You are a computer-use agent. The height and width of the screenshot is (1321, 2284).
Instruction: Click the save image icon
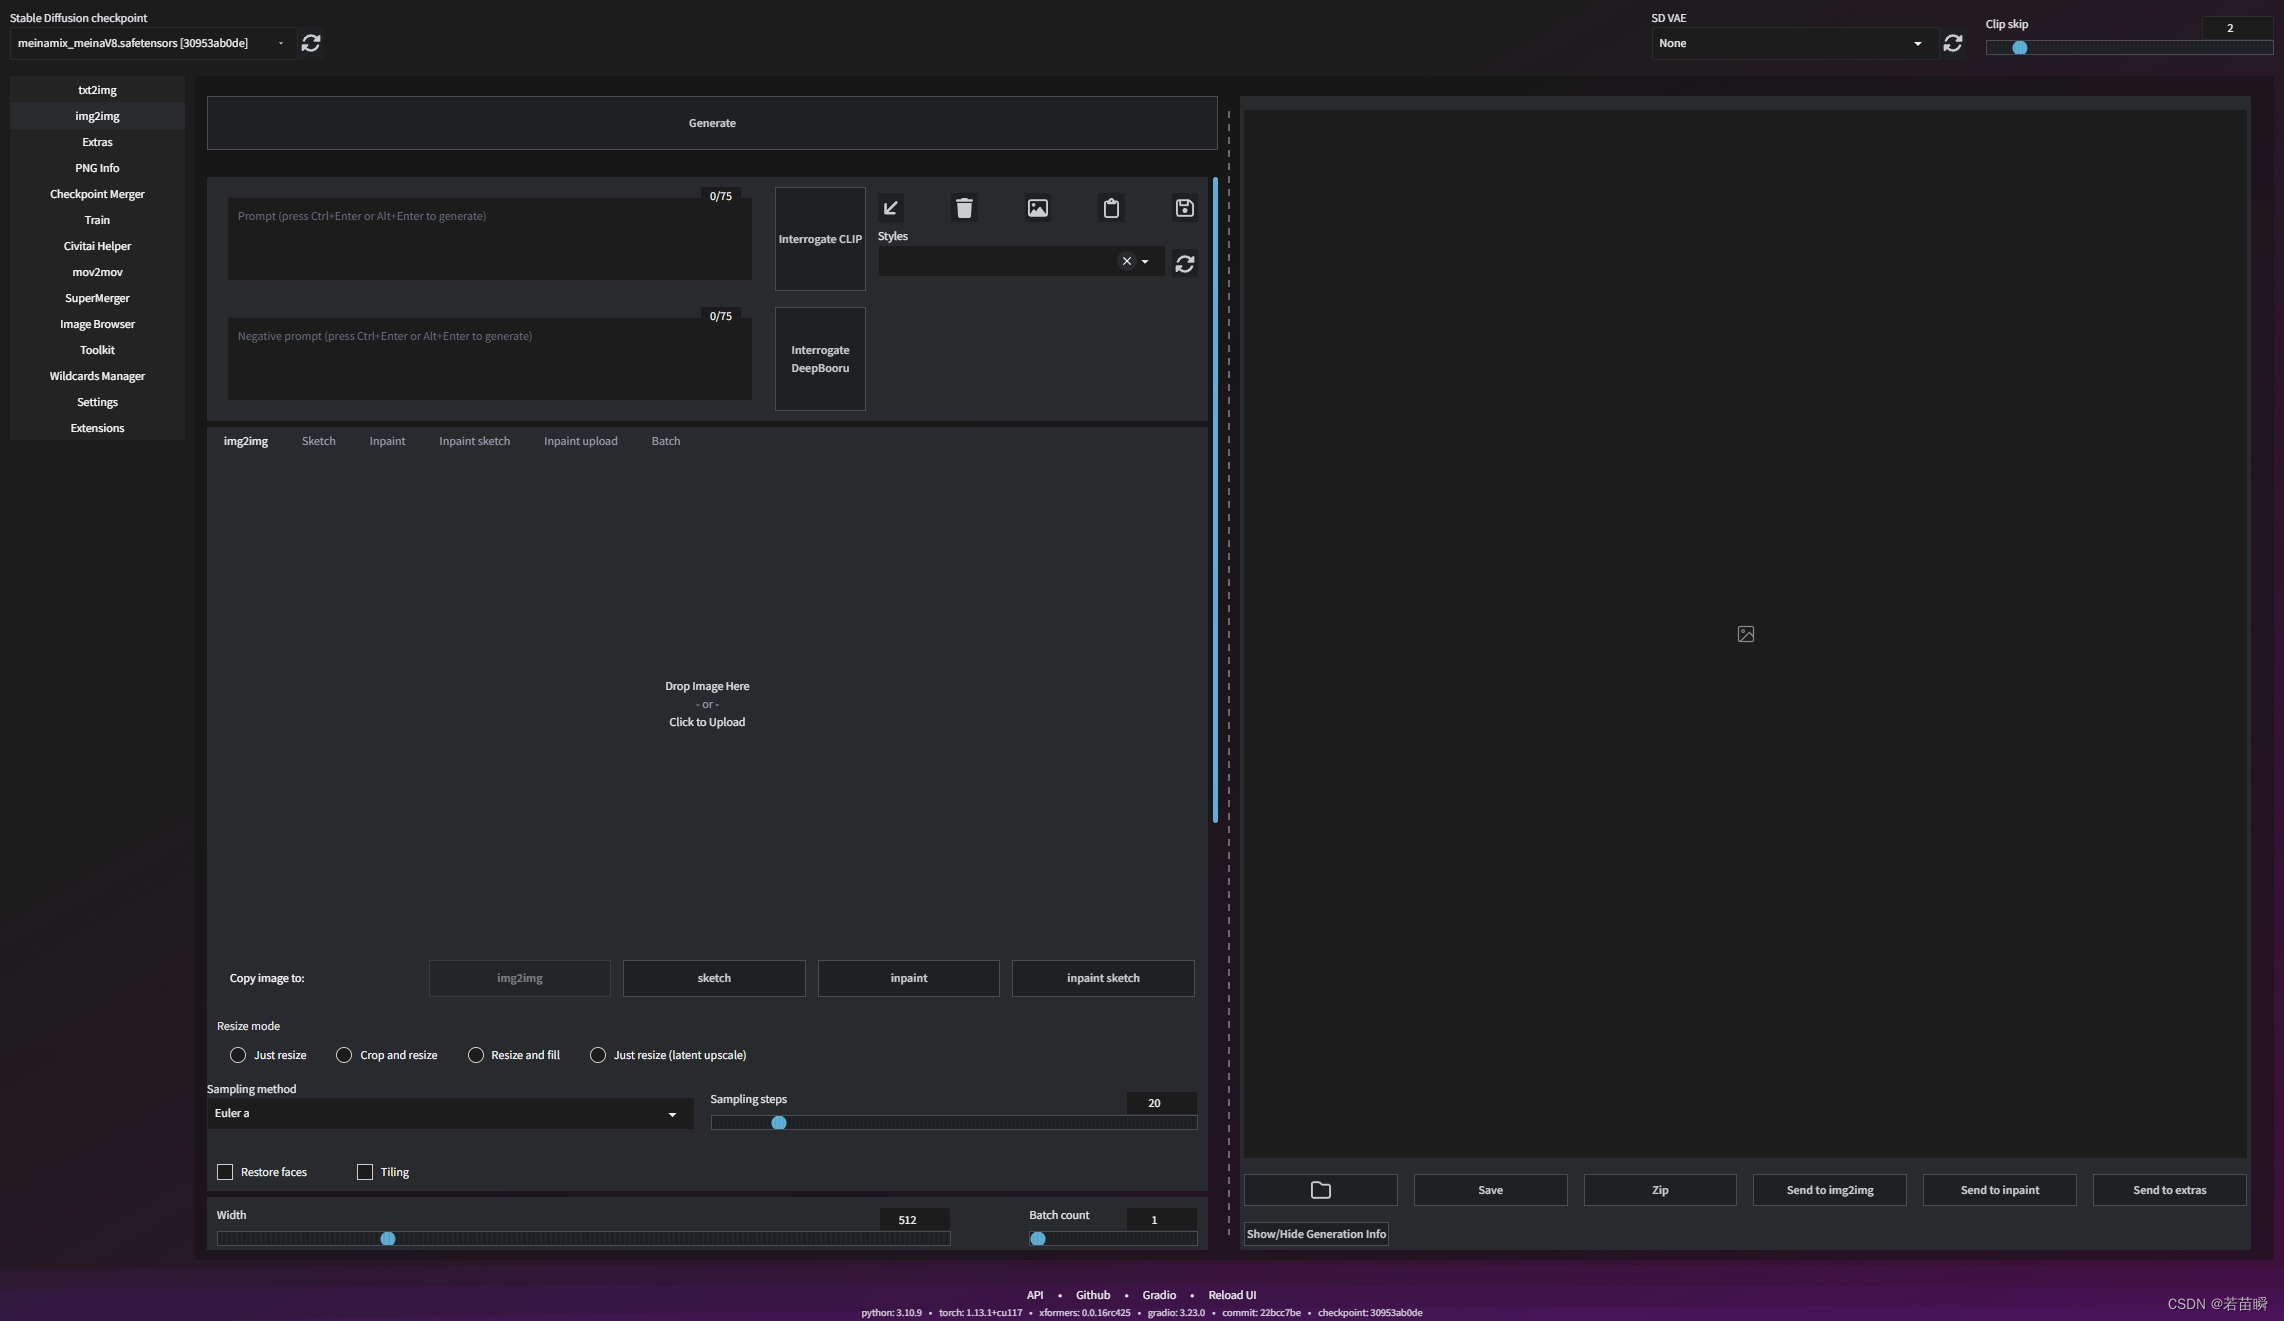point(1184,206)
